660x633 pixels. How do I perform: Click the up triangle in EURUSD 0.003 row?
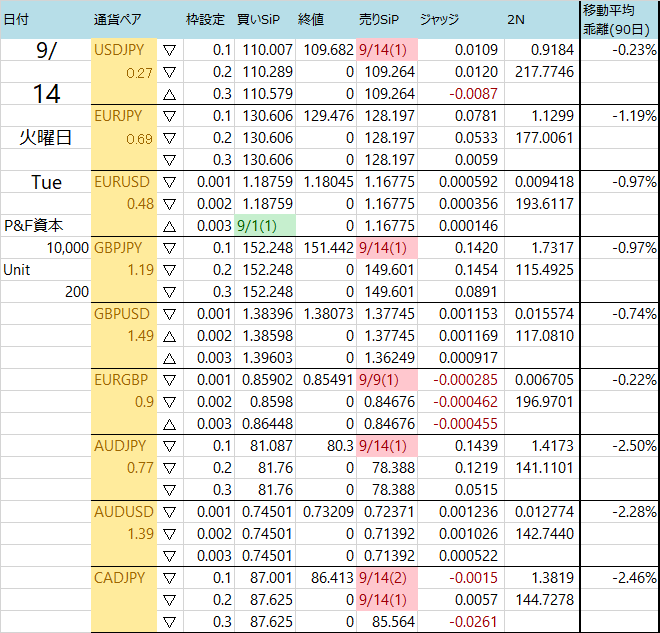pyautogui.click(x=169, y=227)
